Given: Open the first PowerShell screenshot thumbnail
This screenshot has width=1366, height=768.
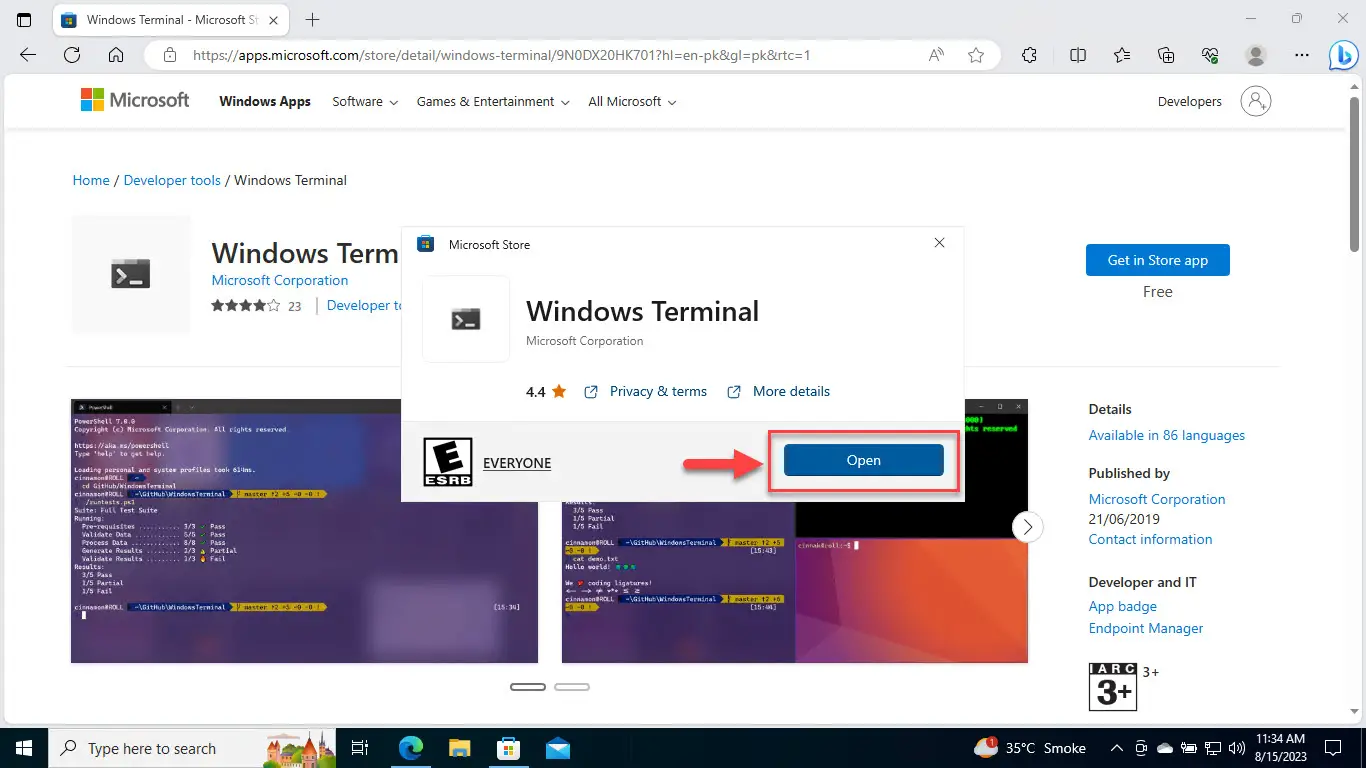Looking at the screenshot, I should click(304, 531).
